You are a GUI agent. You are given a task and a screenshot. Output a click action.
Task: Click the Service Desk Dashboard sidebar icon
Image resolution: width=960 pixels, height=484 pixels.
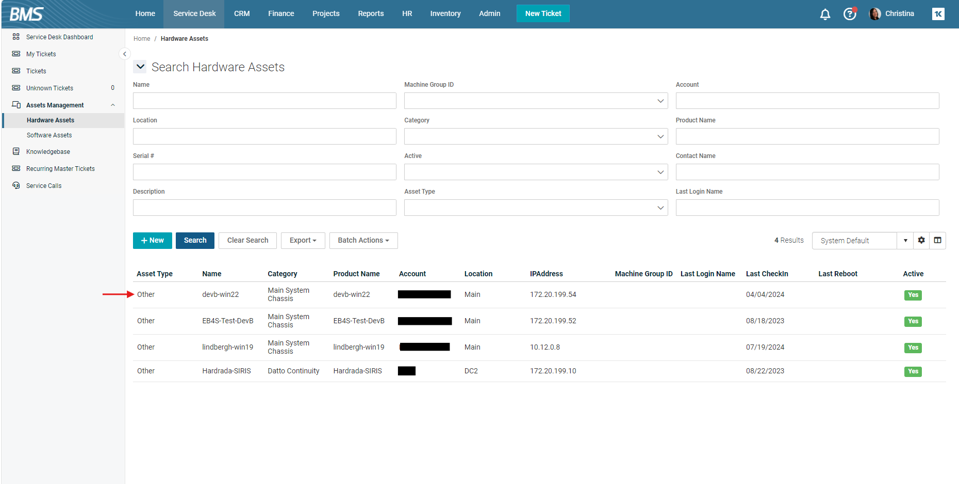16,37
